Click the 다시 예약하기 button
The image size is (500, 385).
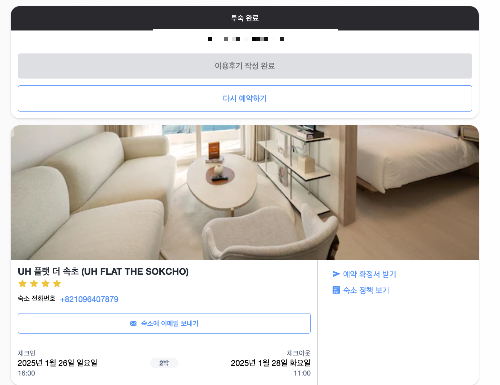[x=245, y=98]
